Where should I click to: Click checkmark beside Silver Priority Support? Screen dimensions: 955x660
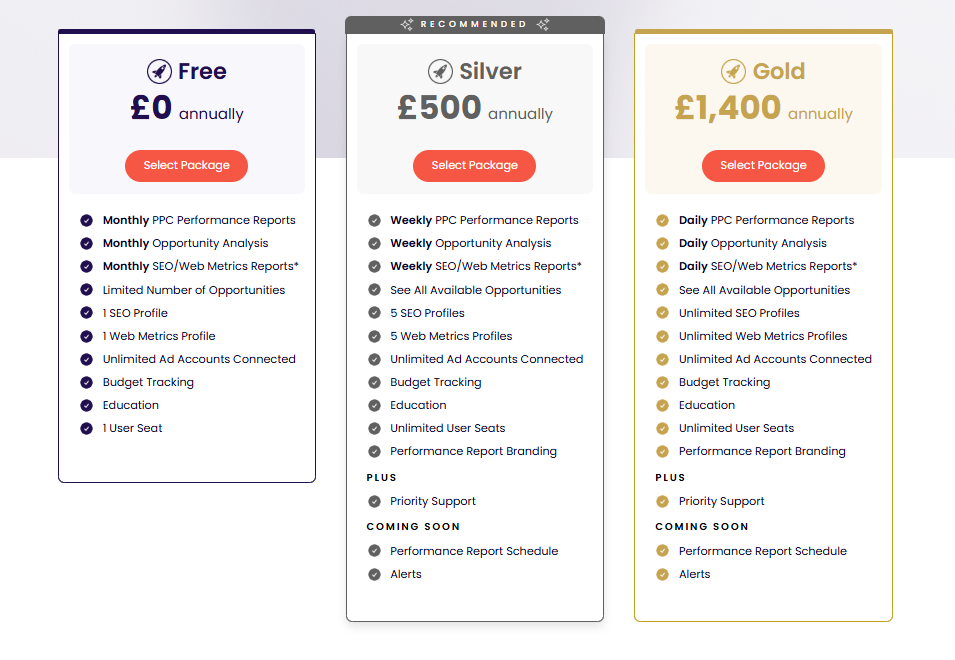pos(375,502)
